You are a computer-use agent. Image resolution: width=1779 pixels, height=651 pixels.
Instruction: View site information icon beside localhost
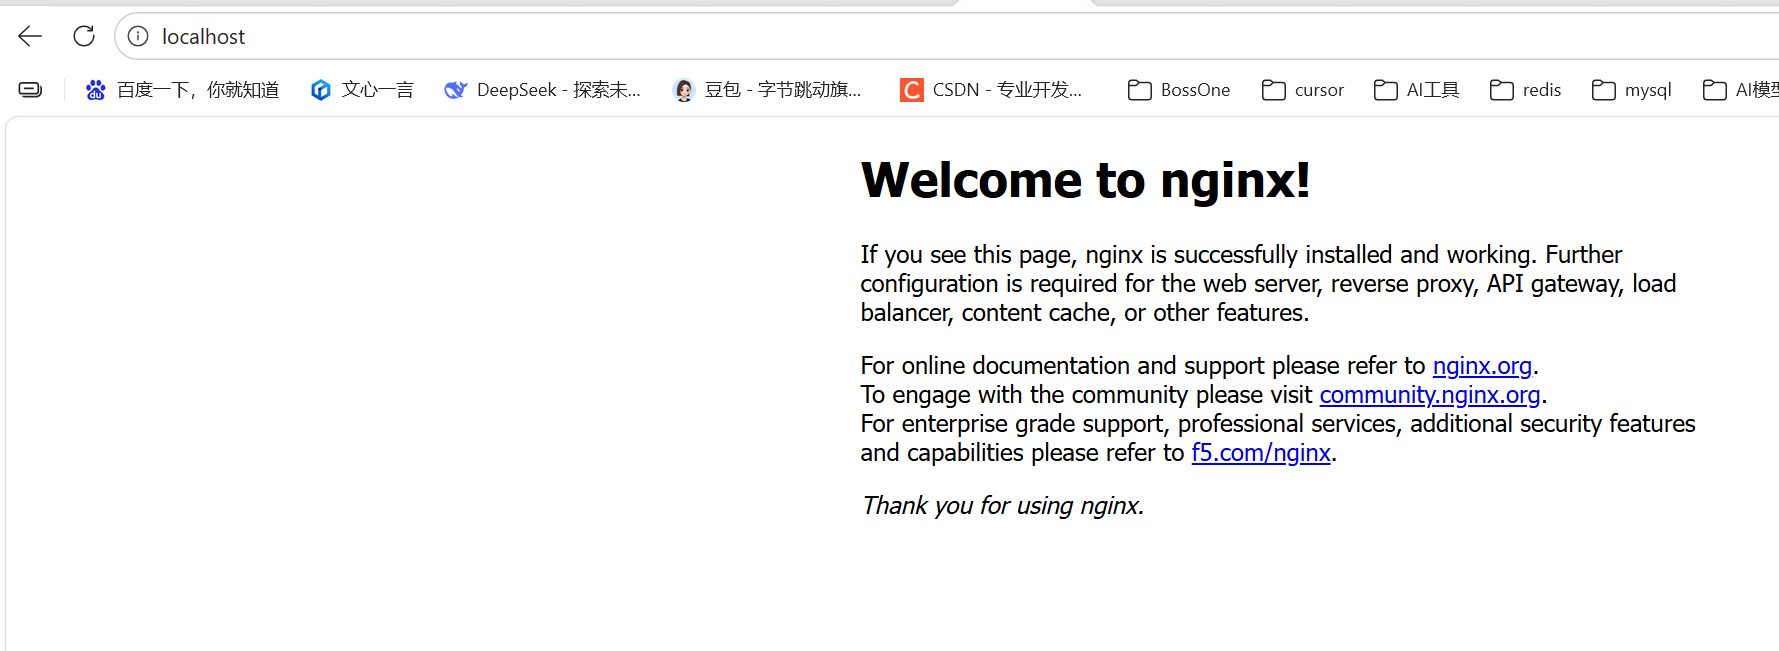138,37
